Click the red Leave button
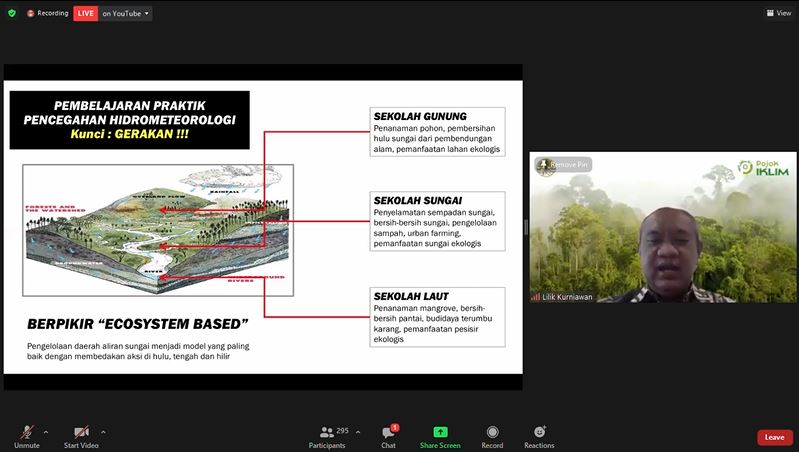The width and height of the screenshot is (799, 452). pos(774,437)
